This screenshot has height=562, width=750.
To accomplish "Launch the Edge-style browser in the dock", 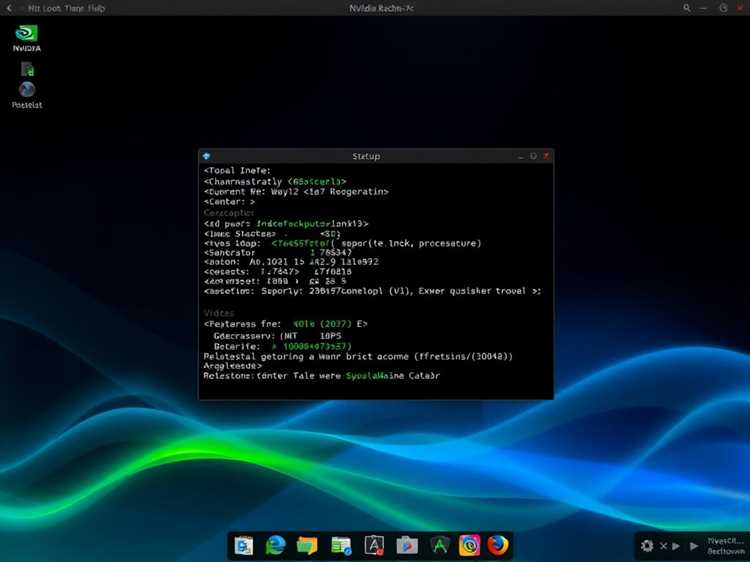I will (276, 546).
